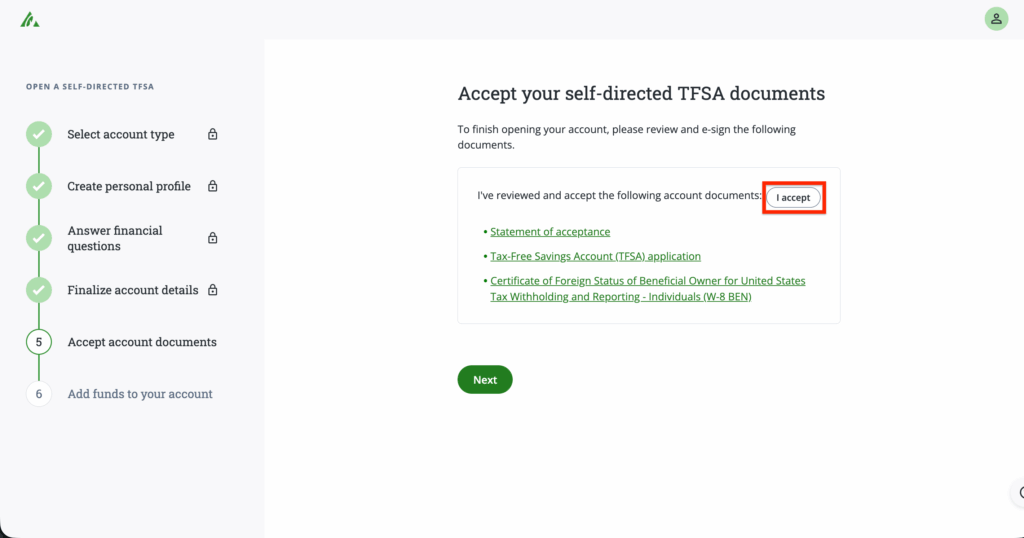Screen dimensions: 1024x538
Task: Click the lock icon beside Select account type
Action: coord(212,134)
